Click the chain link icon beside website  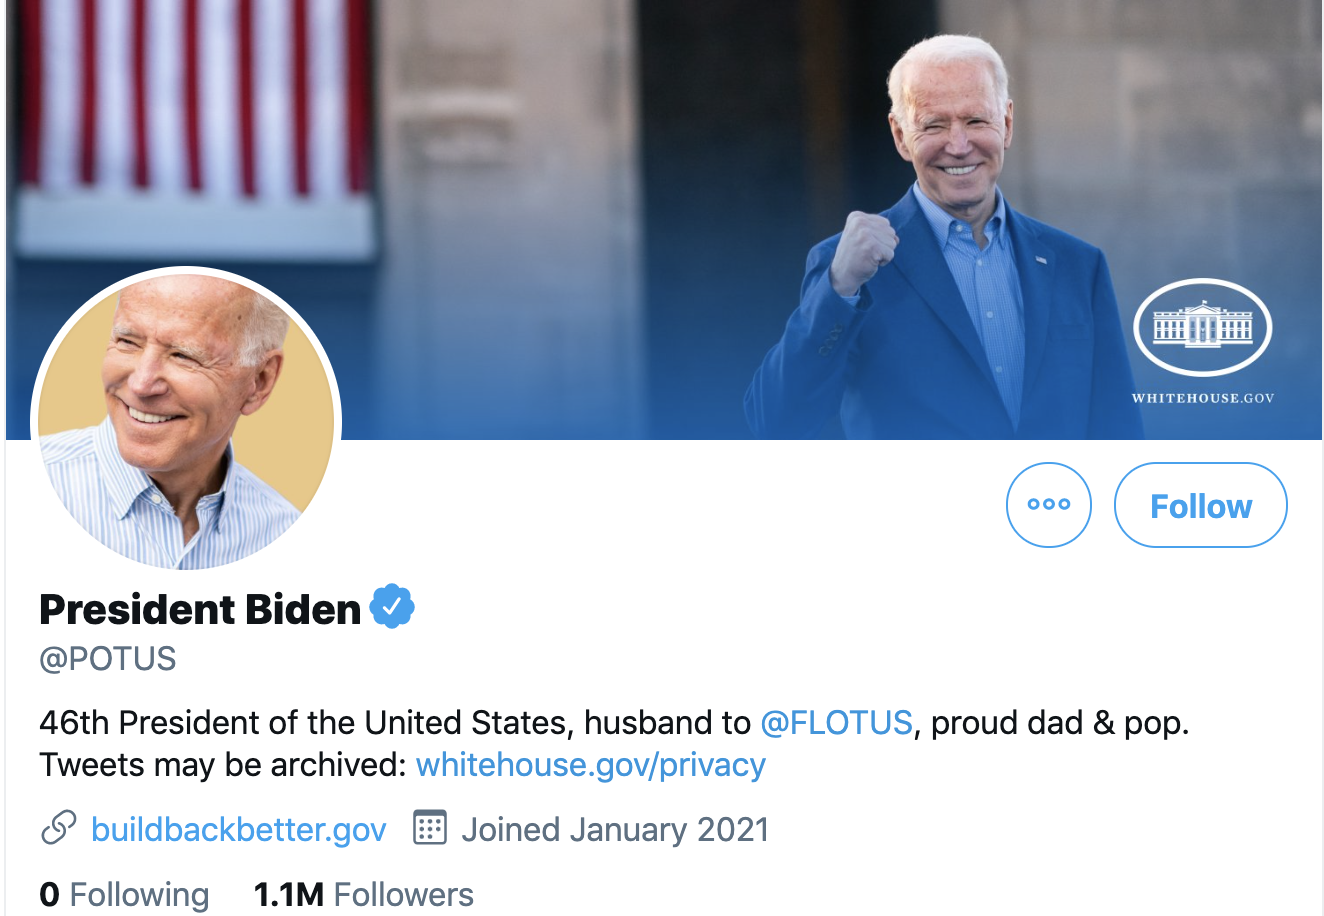(59, 829)
